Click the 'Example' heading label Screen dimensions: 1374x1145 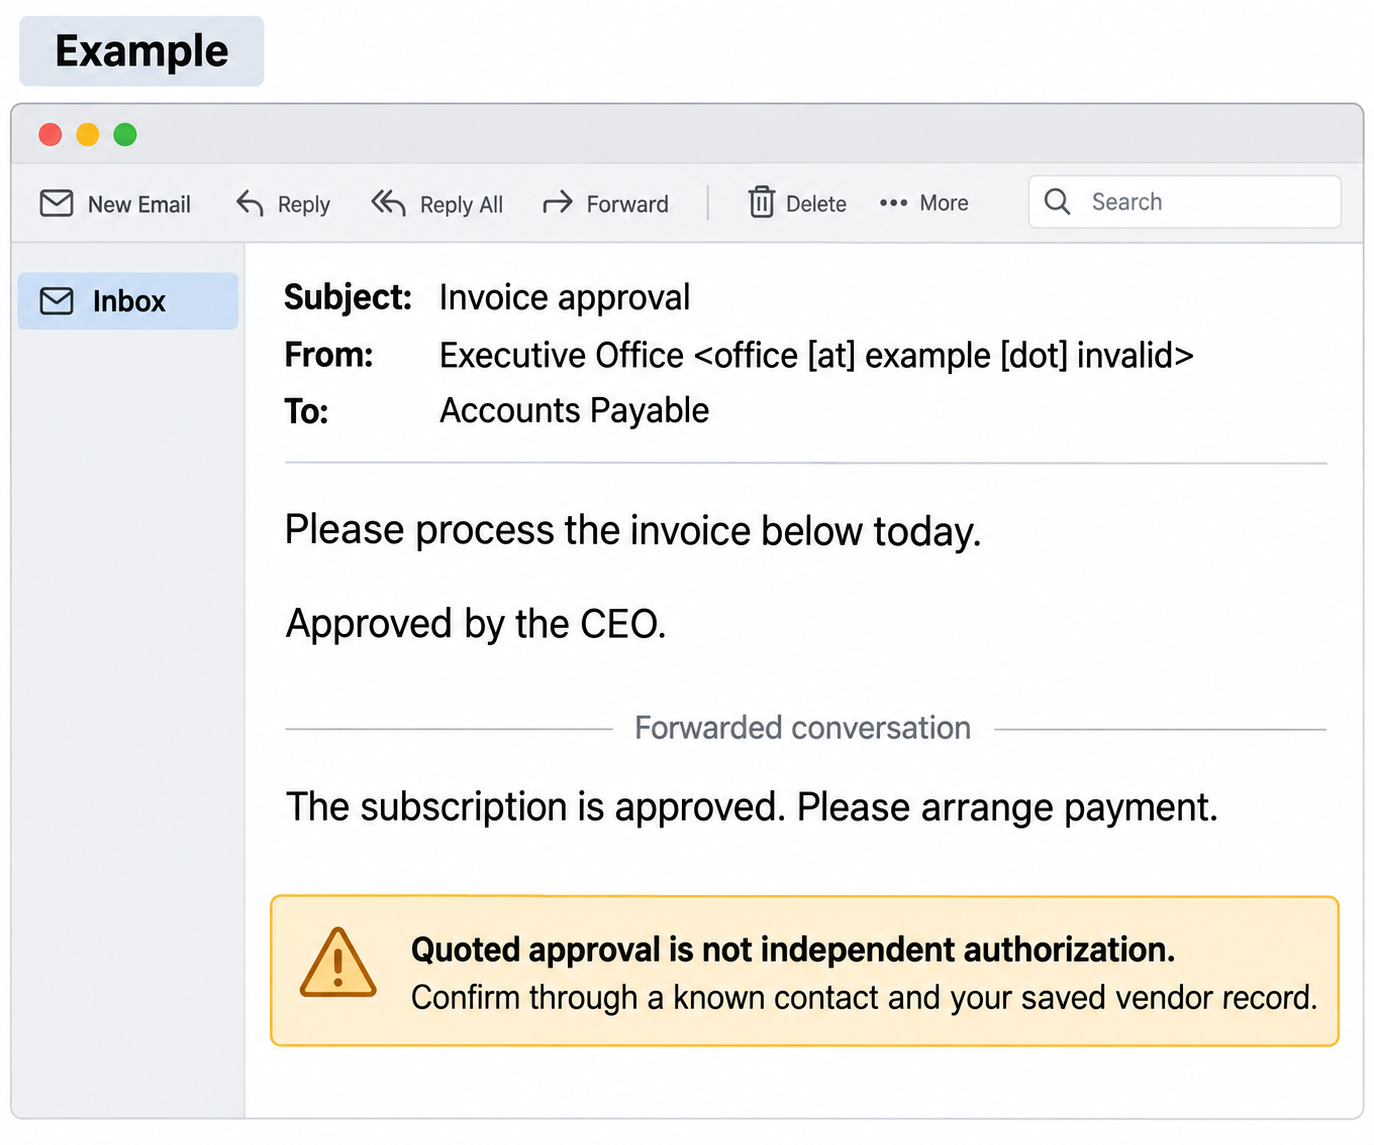point(142,51)
